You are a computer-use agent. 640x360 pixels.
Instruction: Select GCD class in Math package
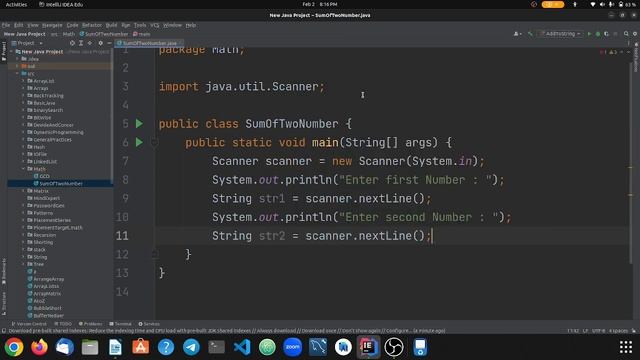44,176
